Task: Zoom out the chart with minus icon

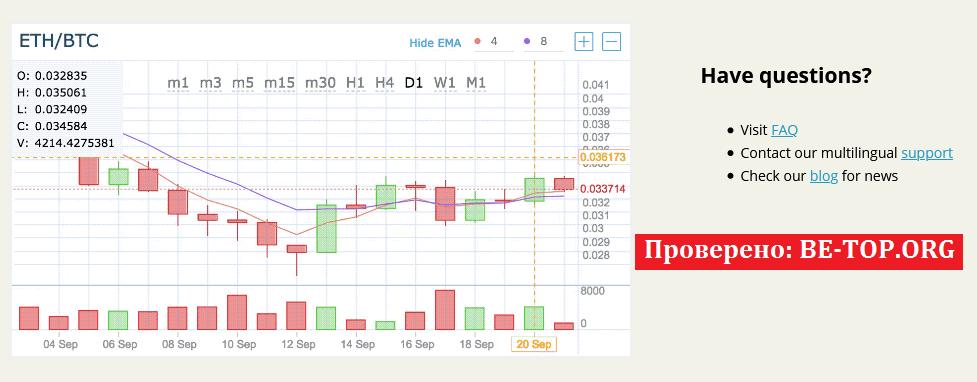Action: (x=612, y=42)
